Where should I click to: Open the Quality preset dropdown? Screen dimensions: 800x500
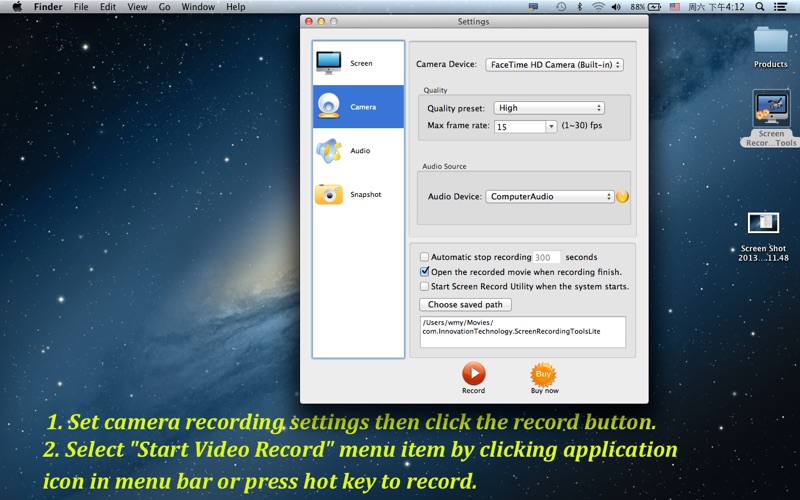point(549,108)
